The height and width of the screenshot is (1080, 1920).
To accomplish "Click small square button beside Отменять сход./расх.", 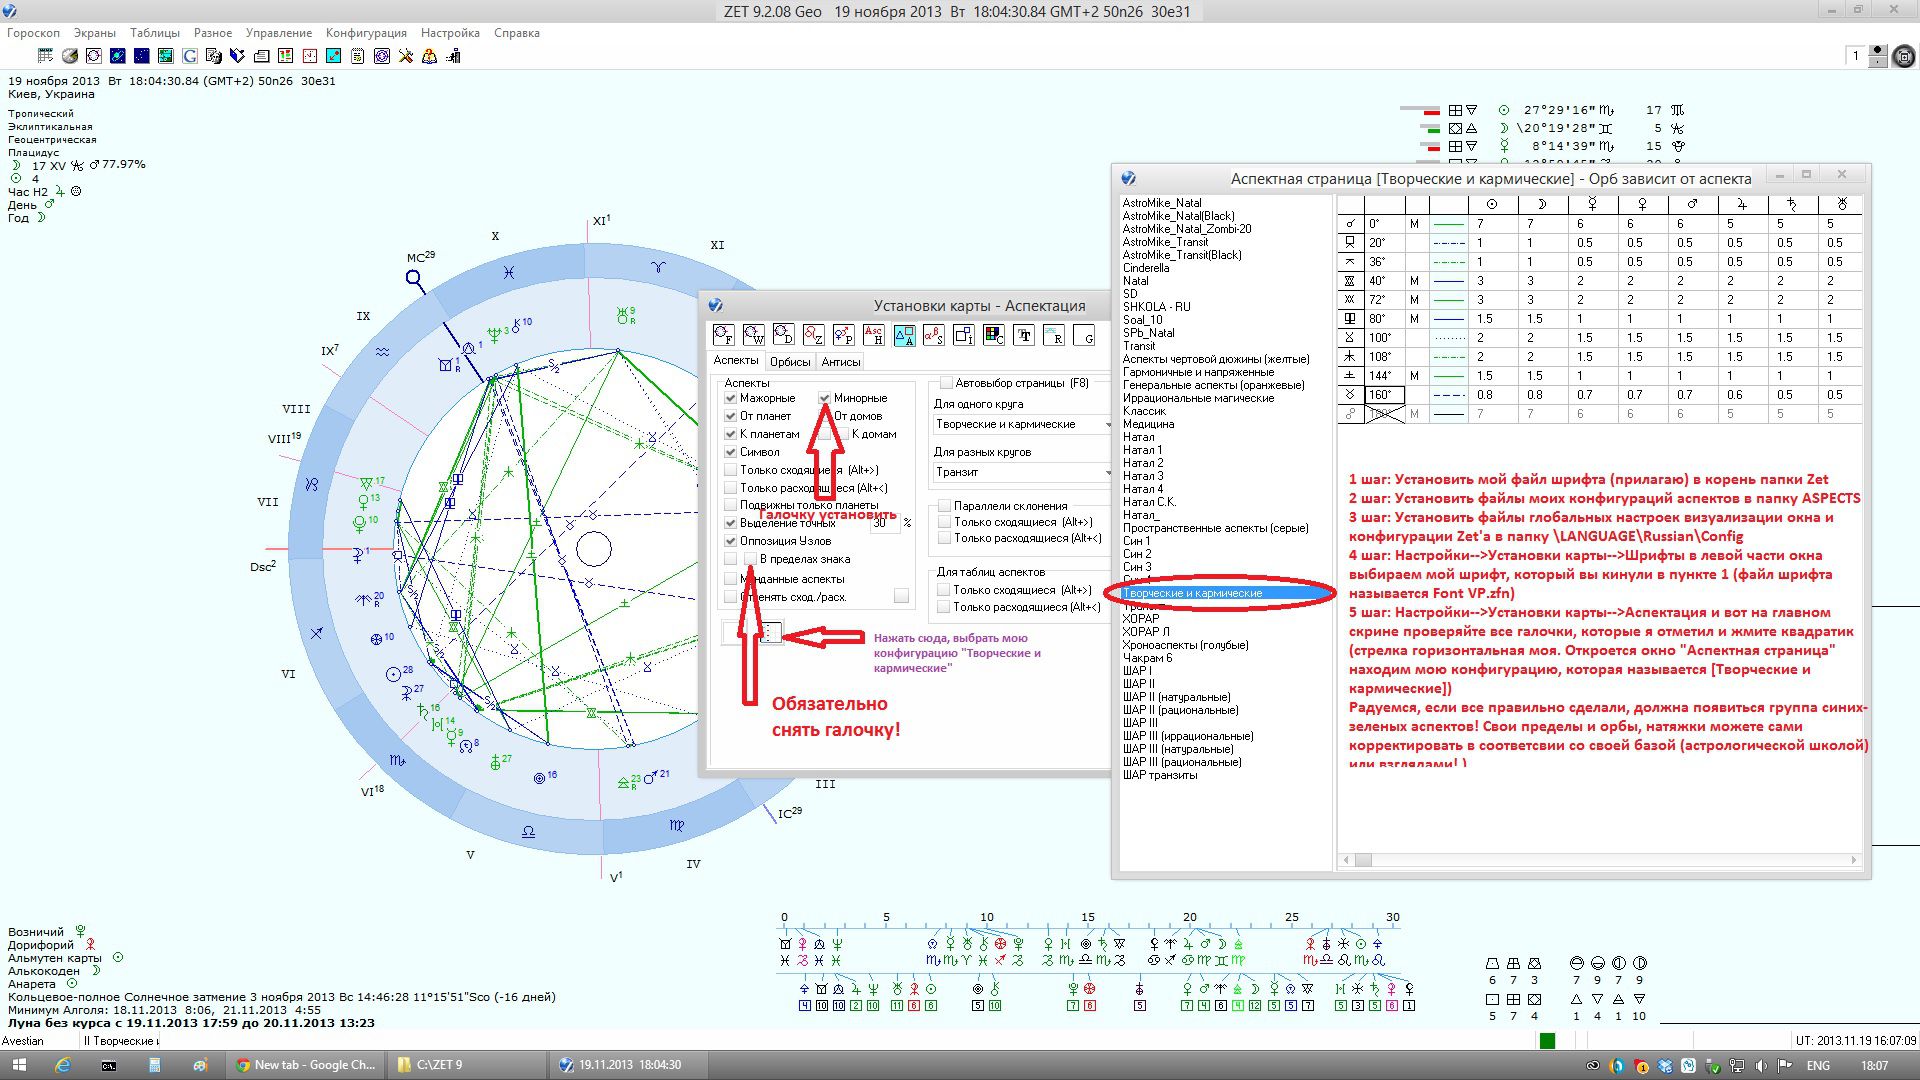I will tap(901, 597).
